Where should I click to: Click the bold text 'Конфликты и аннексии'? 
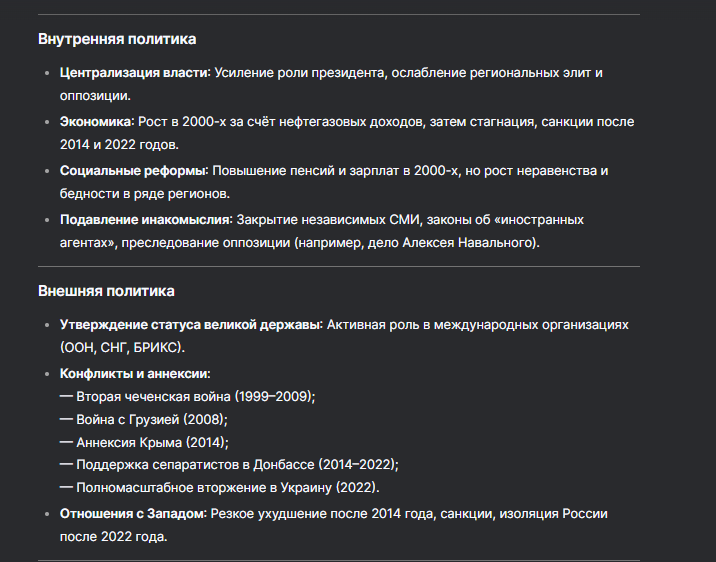[x=134, y=373]
